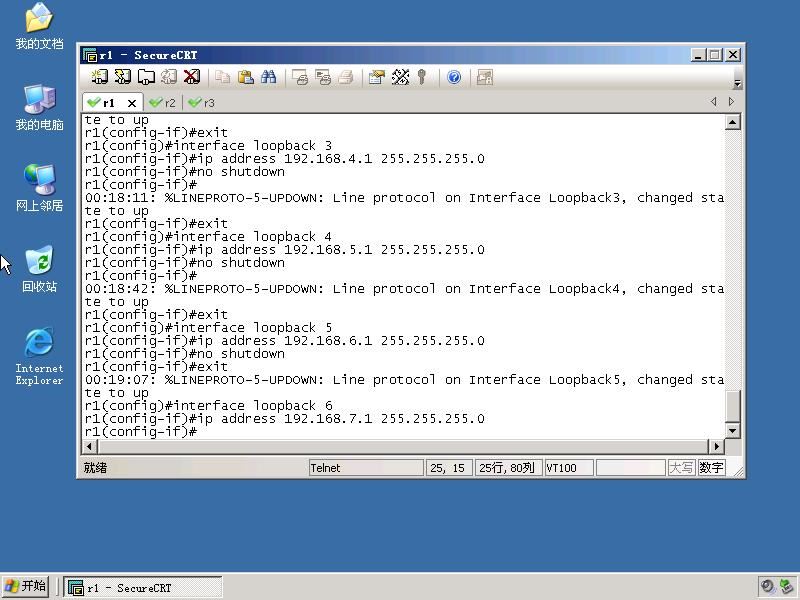This screenshot has width=800, height=600.
Task: Click the 开始 Start button
Action: coord(26,587)
